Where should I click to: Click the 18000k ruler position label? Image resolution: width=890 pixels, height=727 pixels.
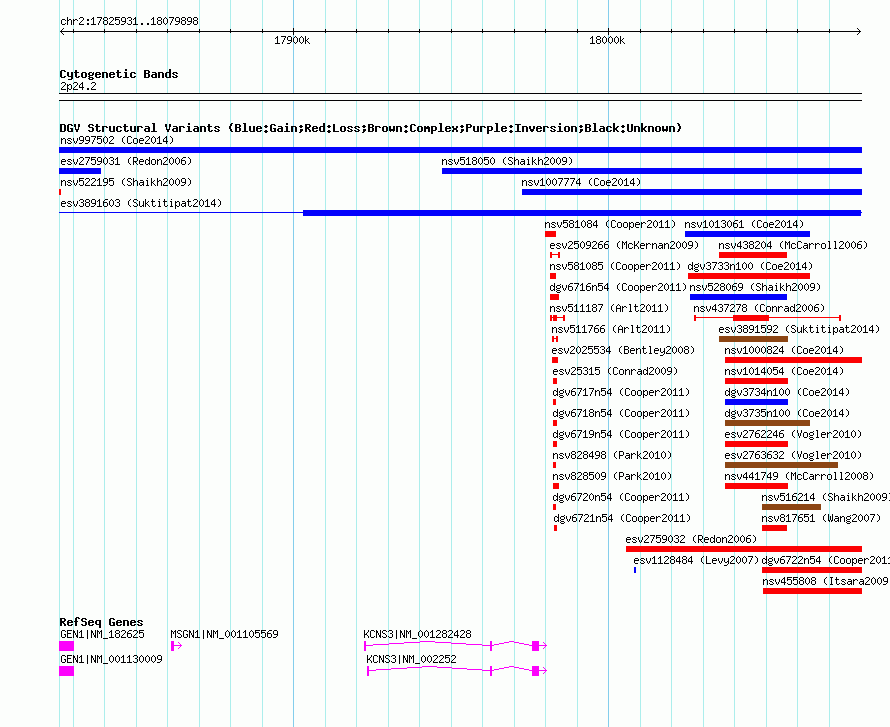(607, 40)
